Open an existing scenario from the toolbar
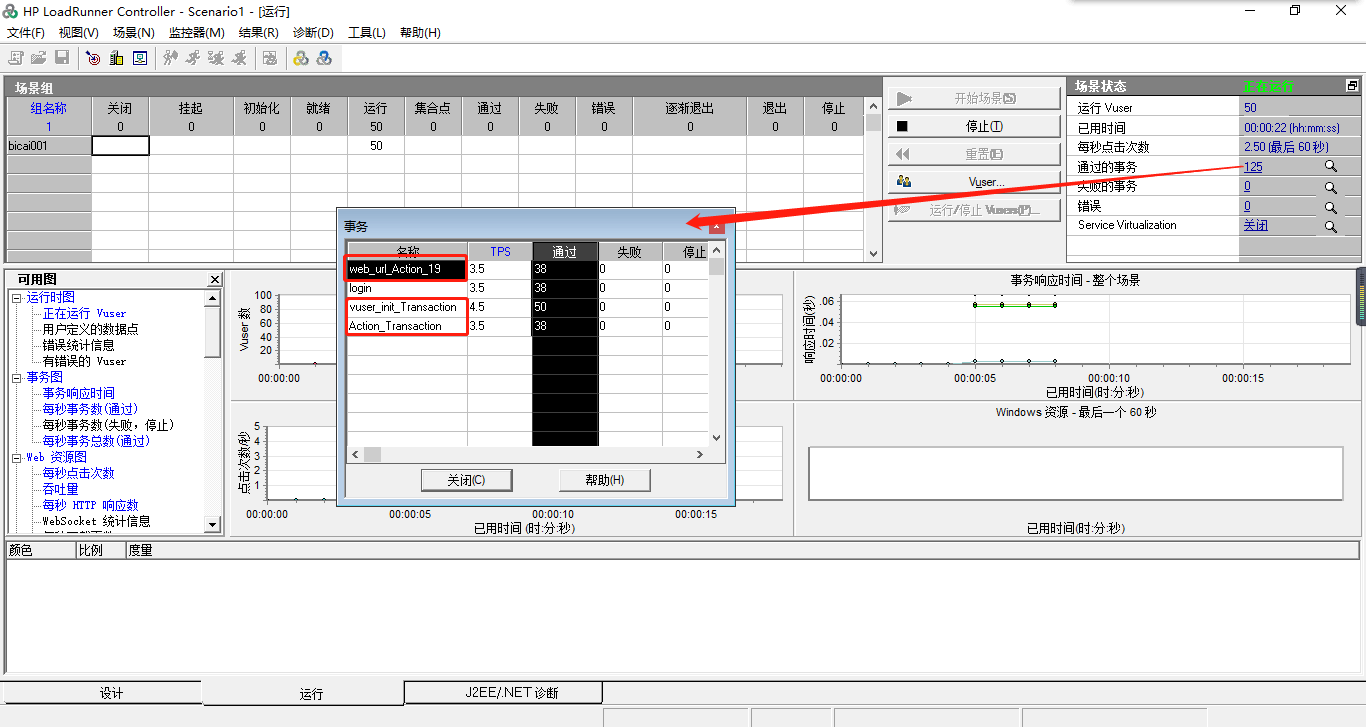Image resolution: width=1366 pixels, height=727 pixels. (38, 58)
